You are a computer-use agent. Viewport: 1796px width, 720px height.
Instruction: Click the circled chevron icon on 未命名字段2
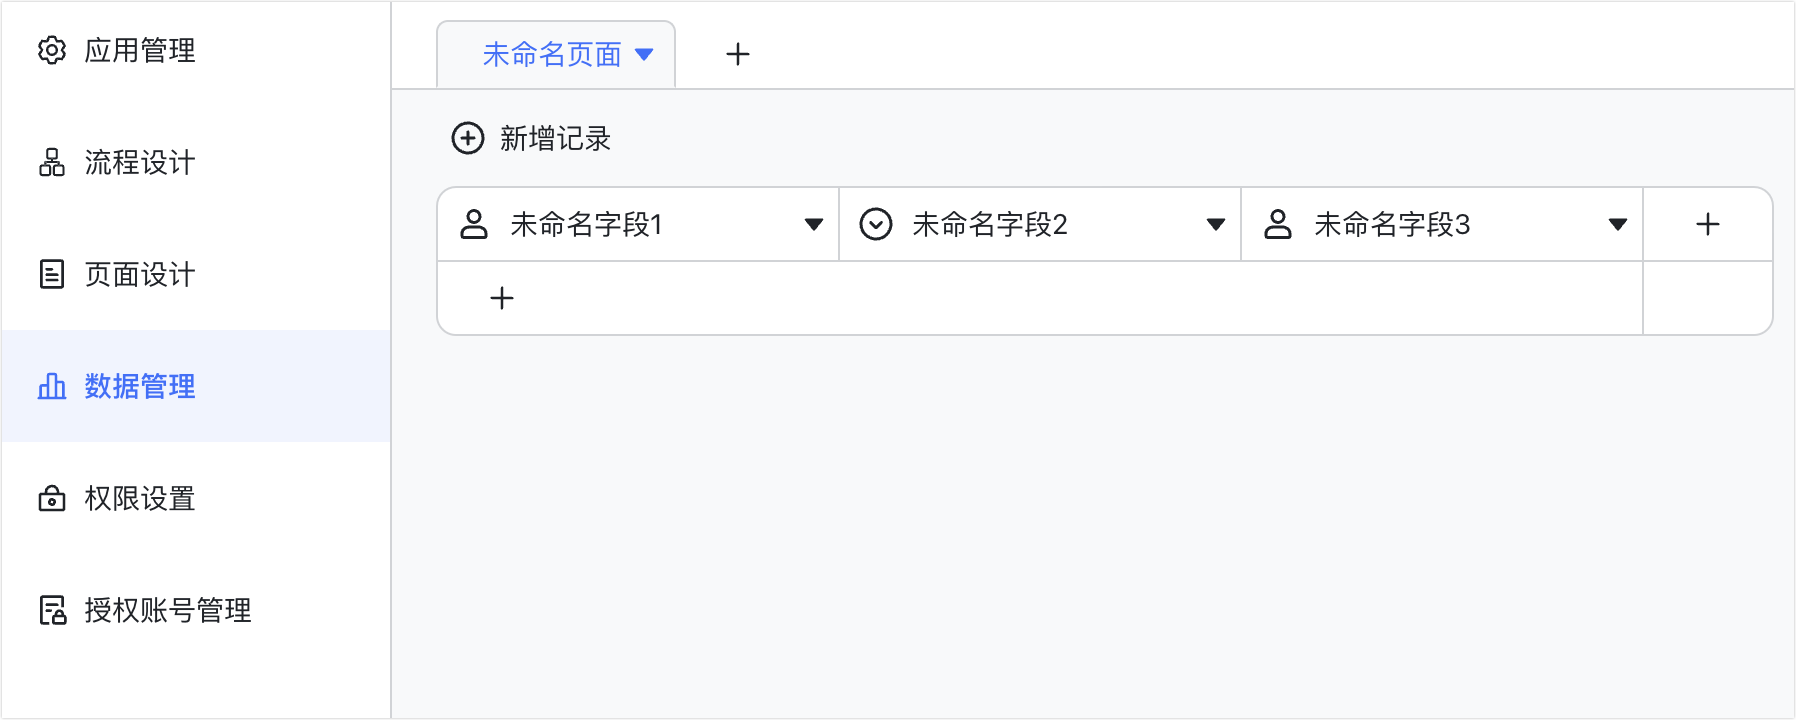[876, 224]
